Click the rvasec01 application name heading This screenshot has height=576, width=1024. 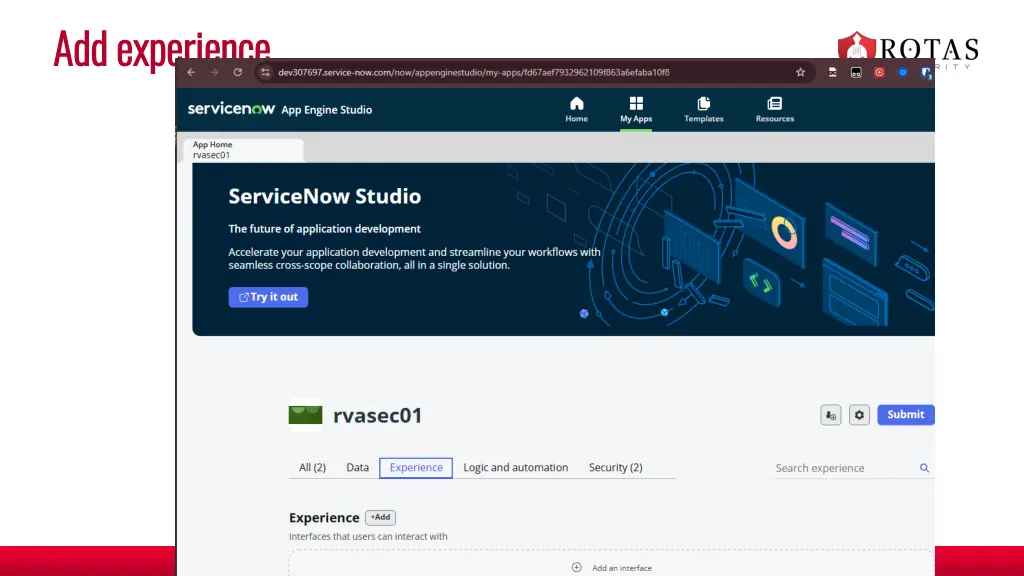(x=377, y=415)
